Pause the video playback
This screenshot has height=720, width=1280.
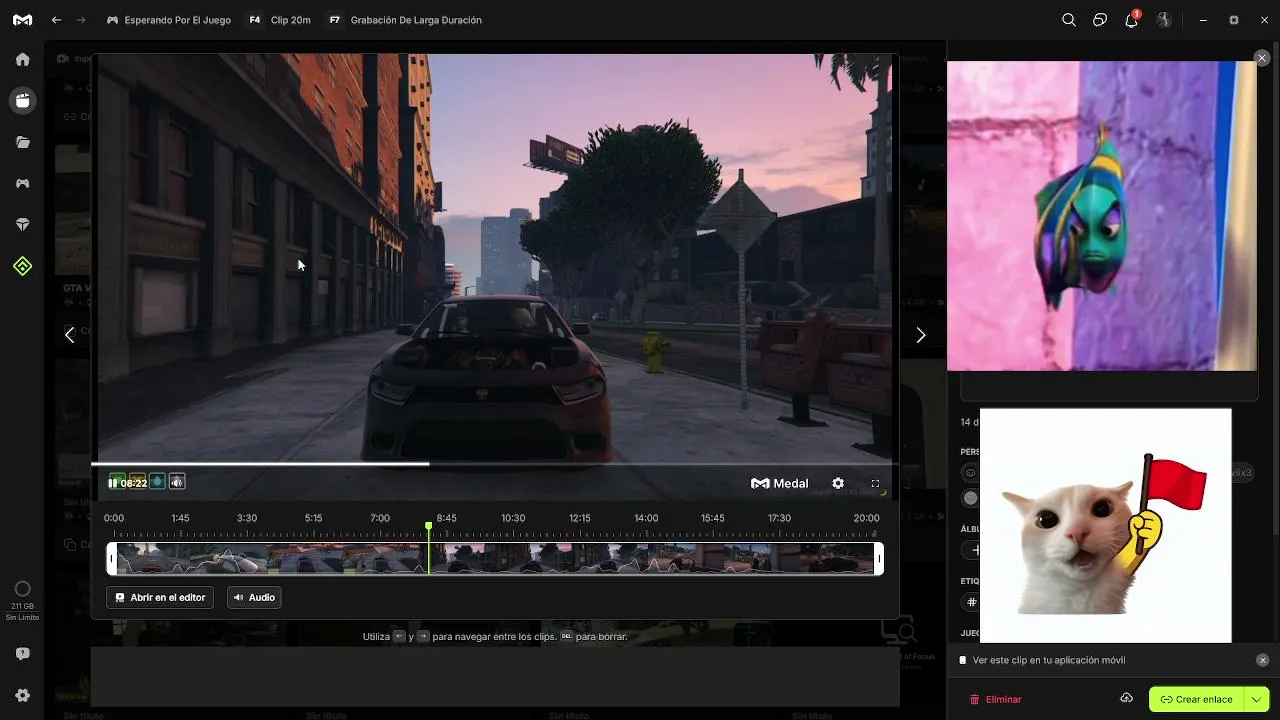pyautogui.click(x=113, y=483)
